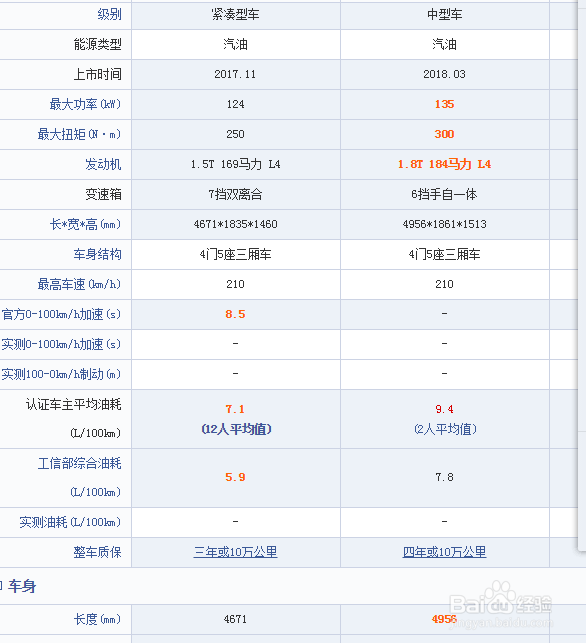Select the 变速箱 row label

pos(103,194)
